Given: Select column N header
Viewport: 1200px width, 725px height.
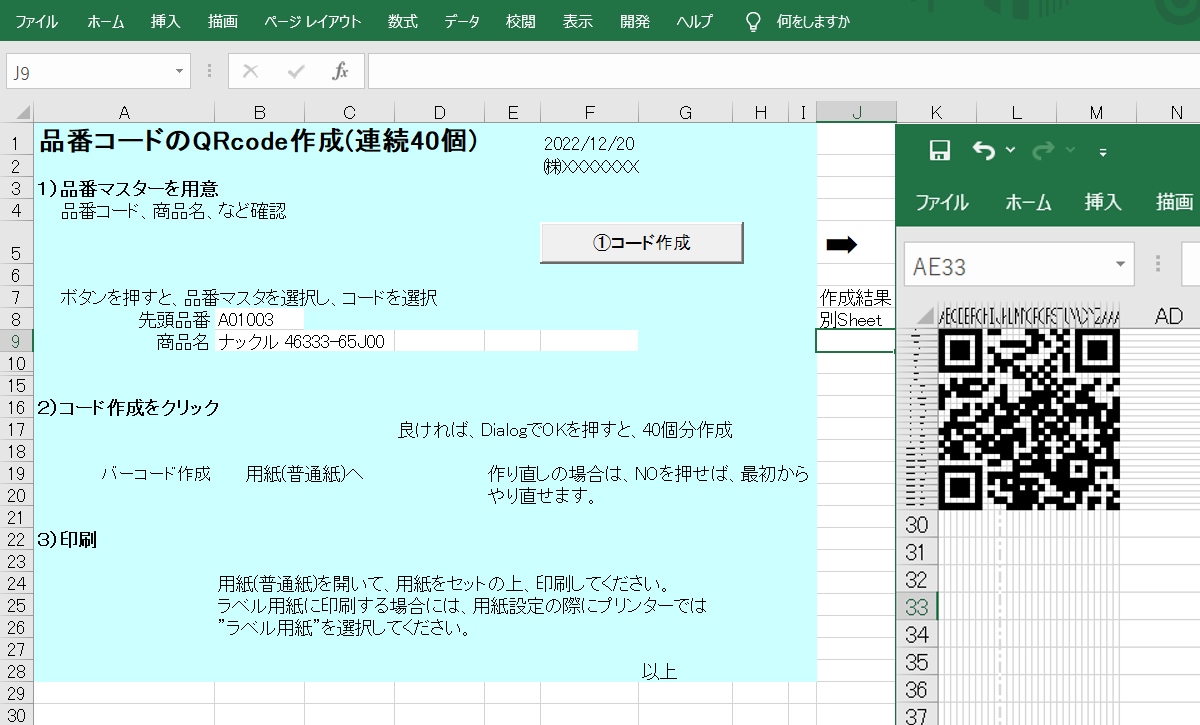Looking at the screenshot, I should (1176, 112).
